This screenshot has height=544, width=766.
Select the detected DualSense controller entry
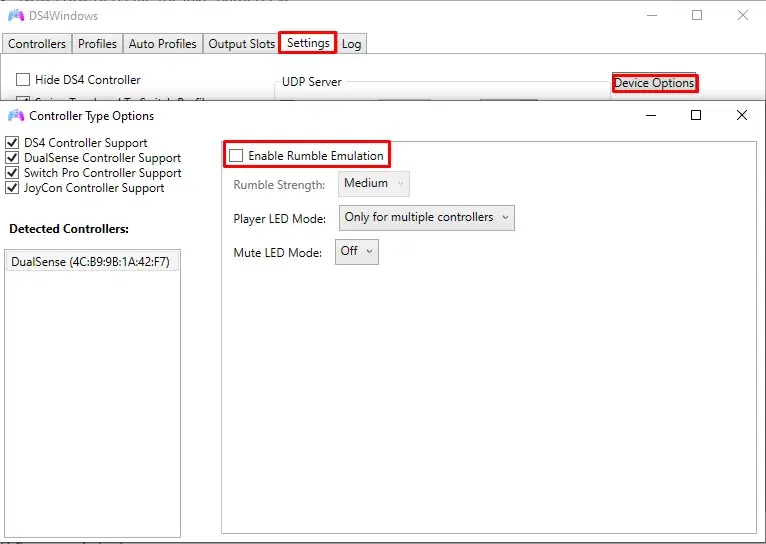click(x=92, y=262)
